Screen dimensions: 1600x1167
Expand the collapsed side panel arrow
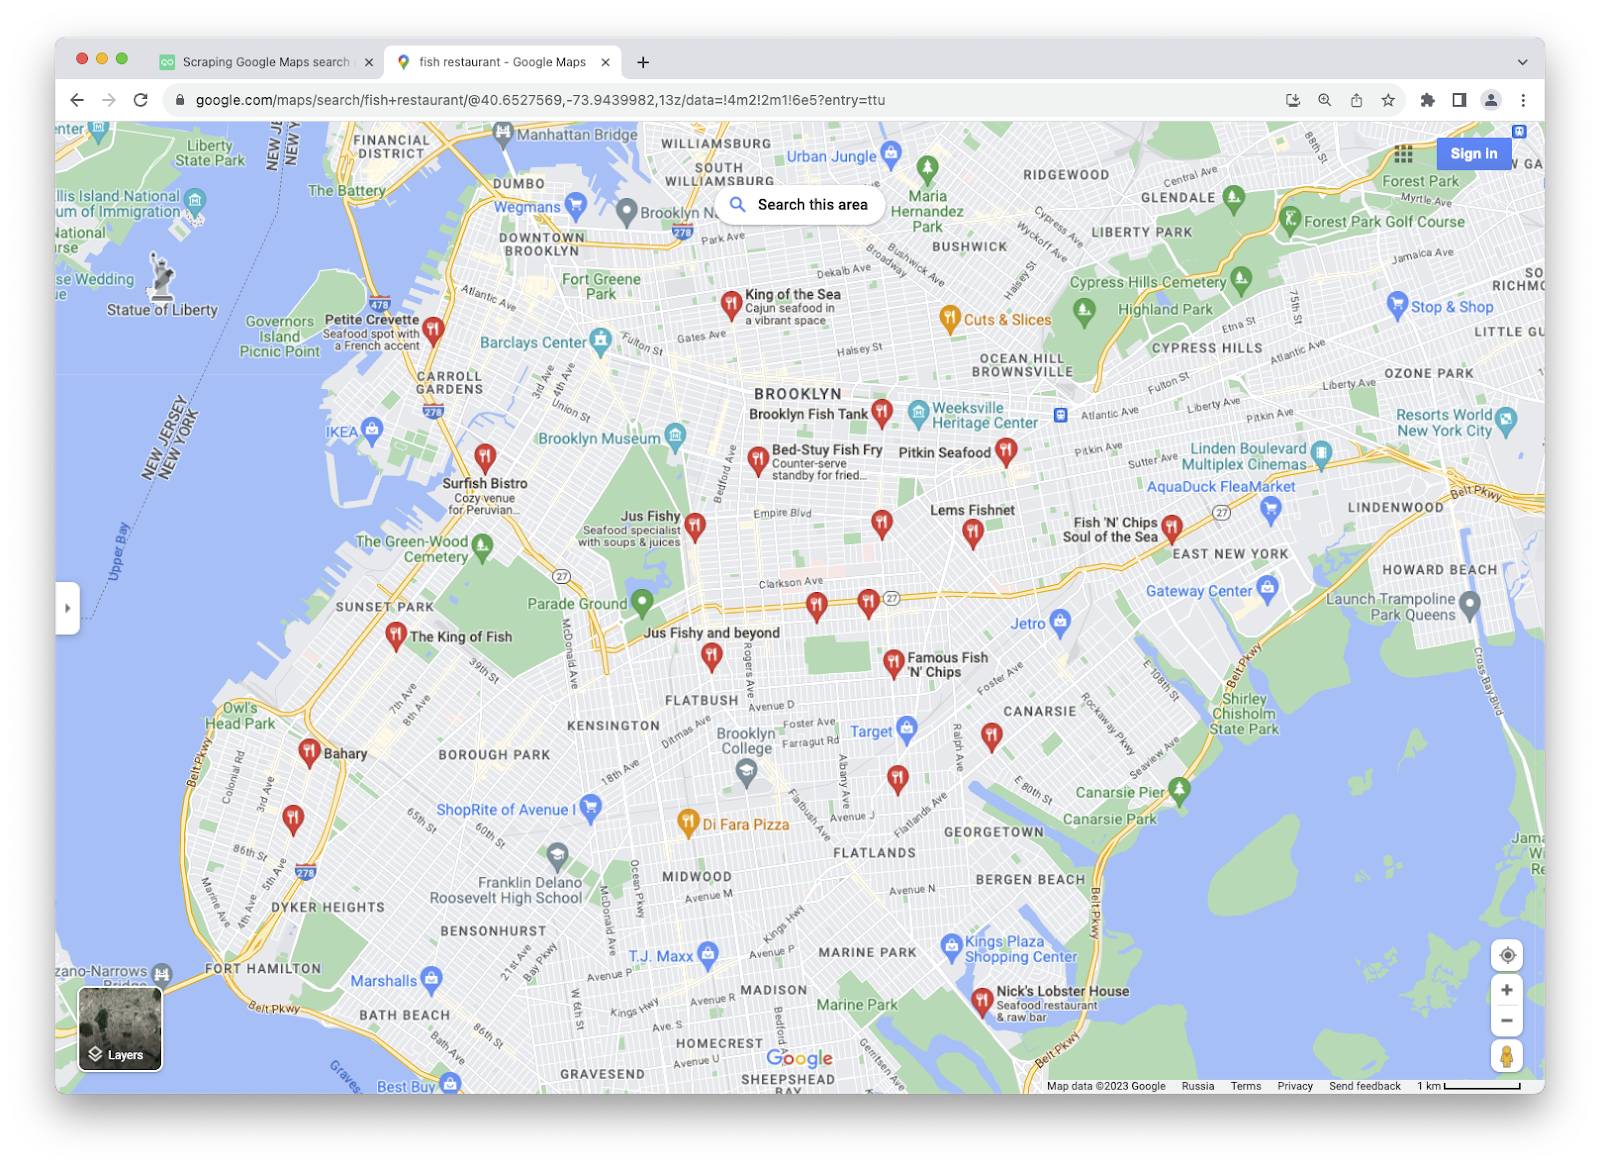tap(67, 608)
